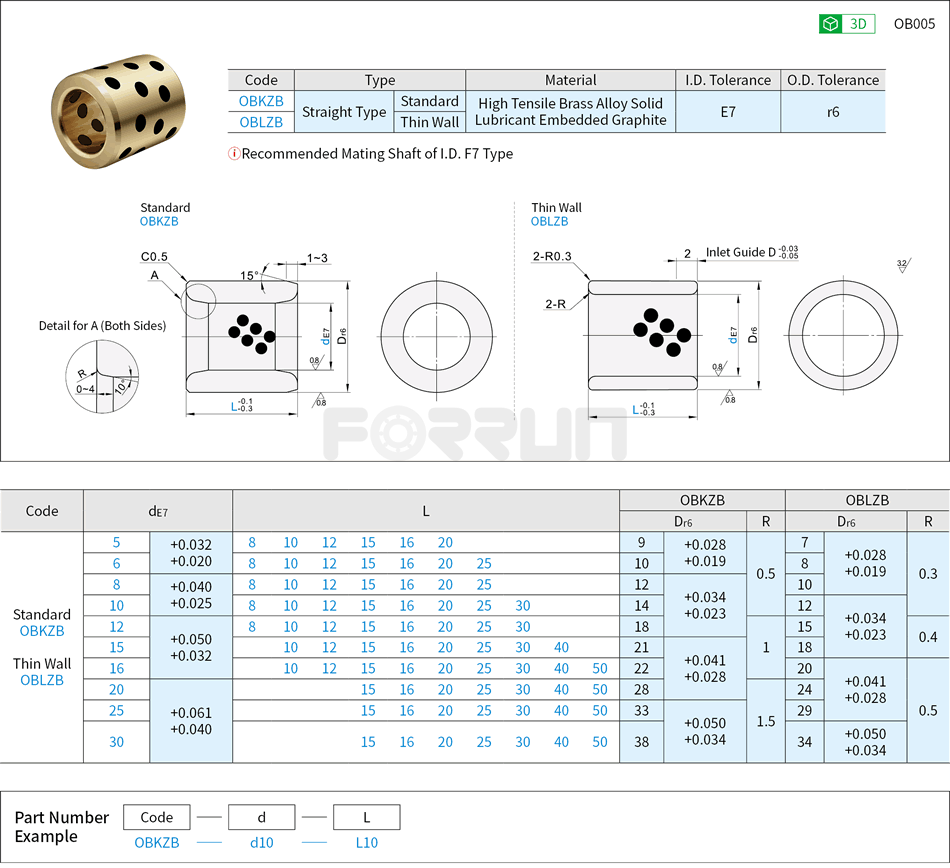Click the Code box in Part Number Example
Viewport: 950px width, 868px height.
156,817
